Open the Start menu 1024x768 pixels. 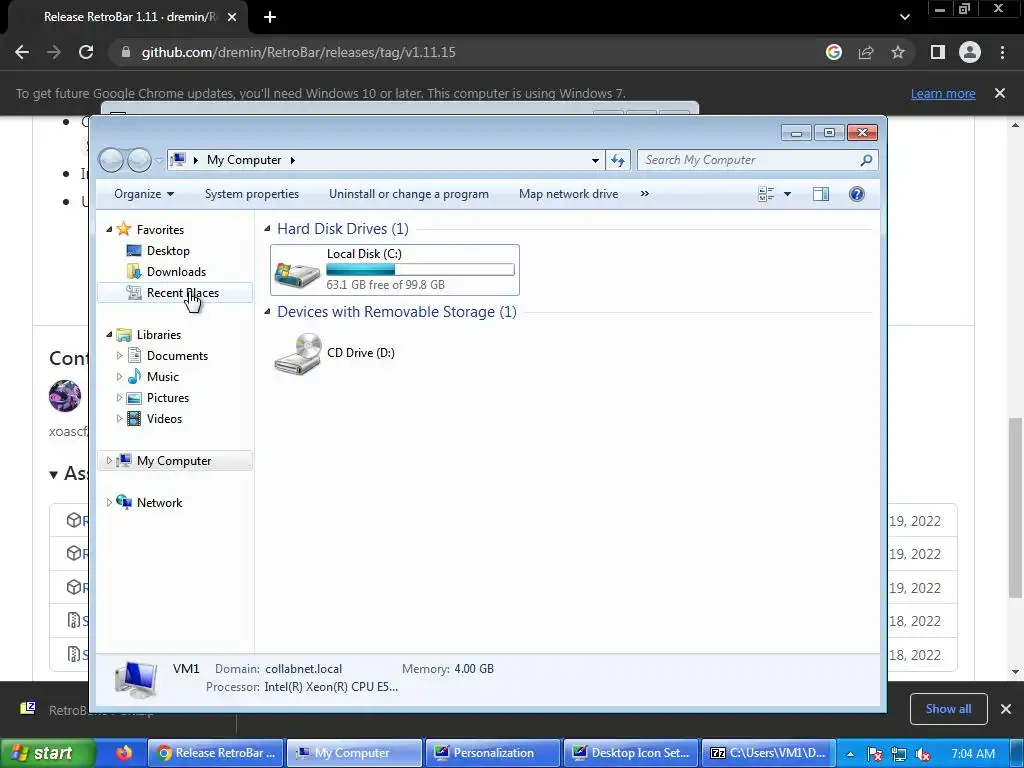[x=47, y=754]
